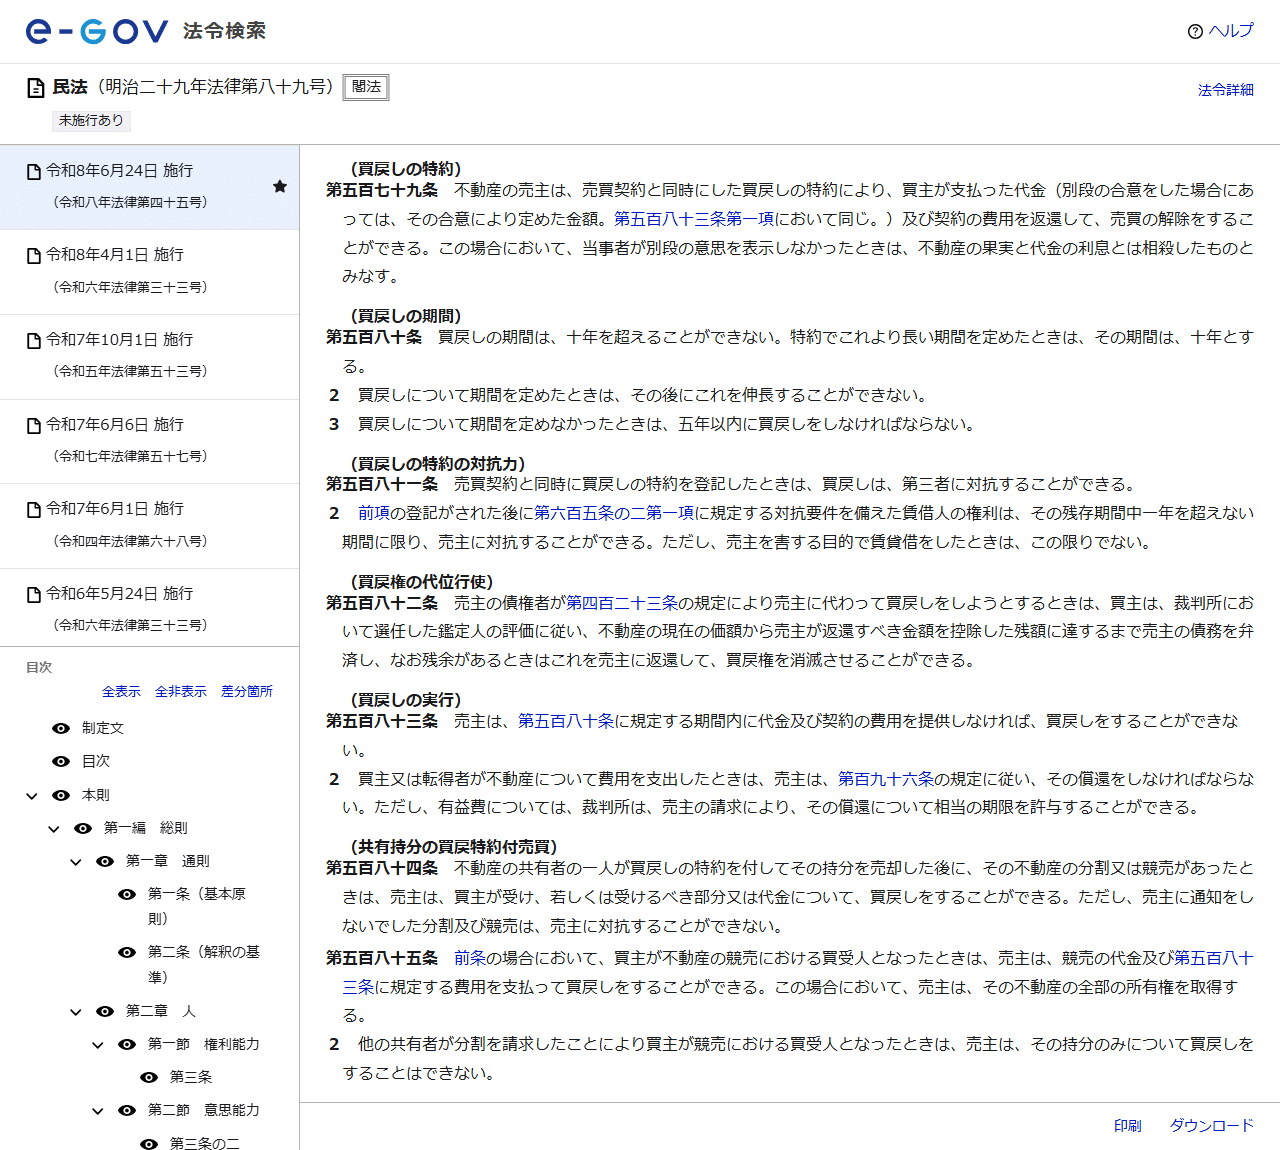The width and height of the screenshot is (1280, 1150).
Task: Click document icon for 令和7年6月1日 施行
Action: point(34,510)
